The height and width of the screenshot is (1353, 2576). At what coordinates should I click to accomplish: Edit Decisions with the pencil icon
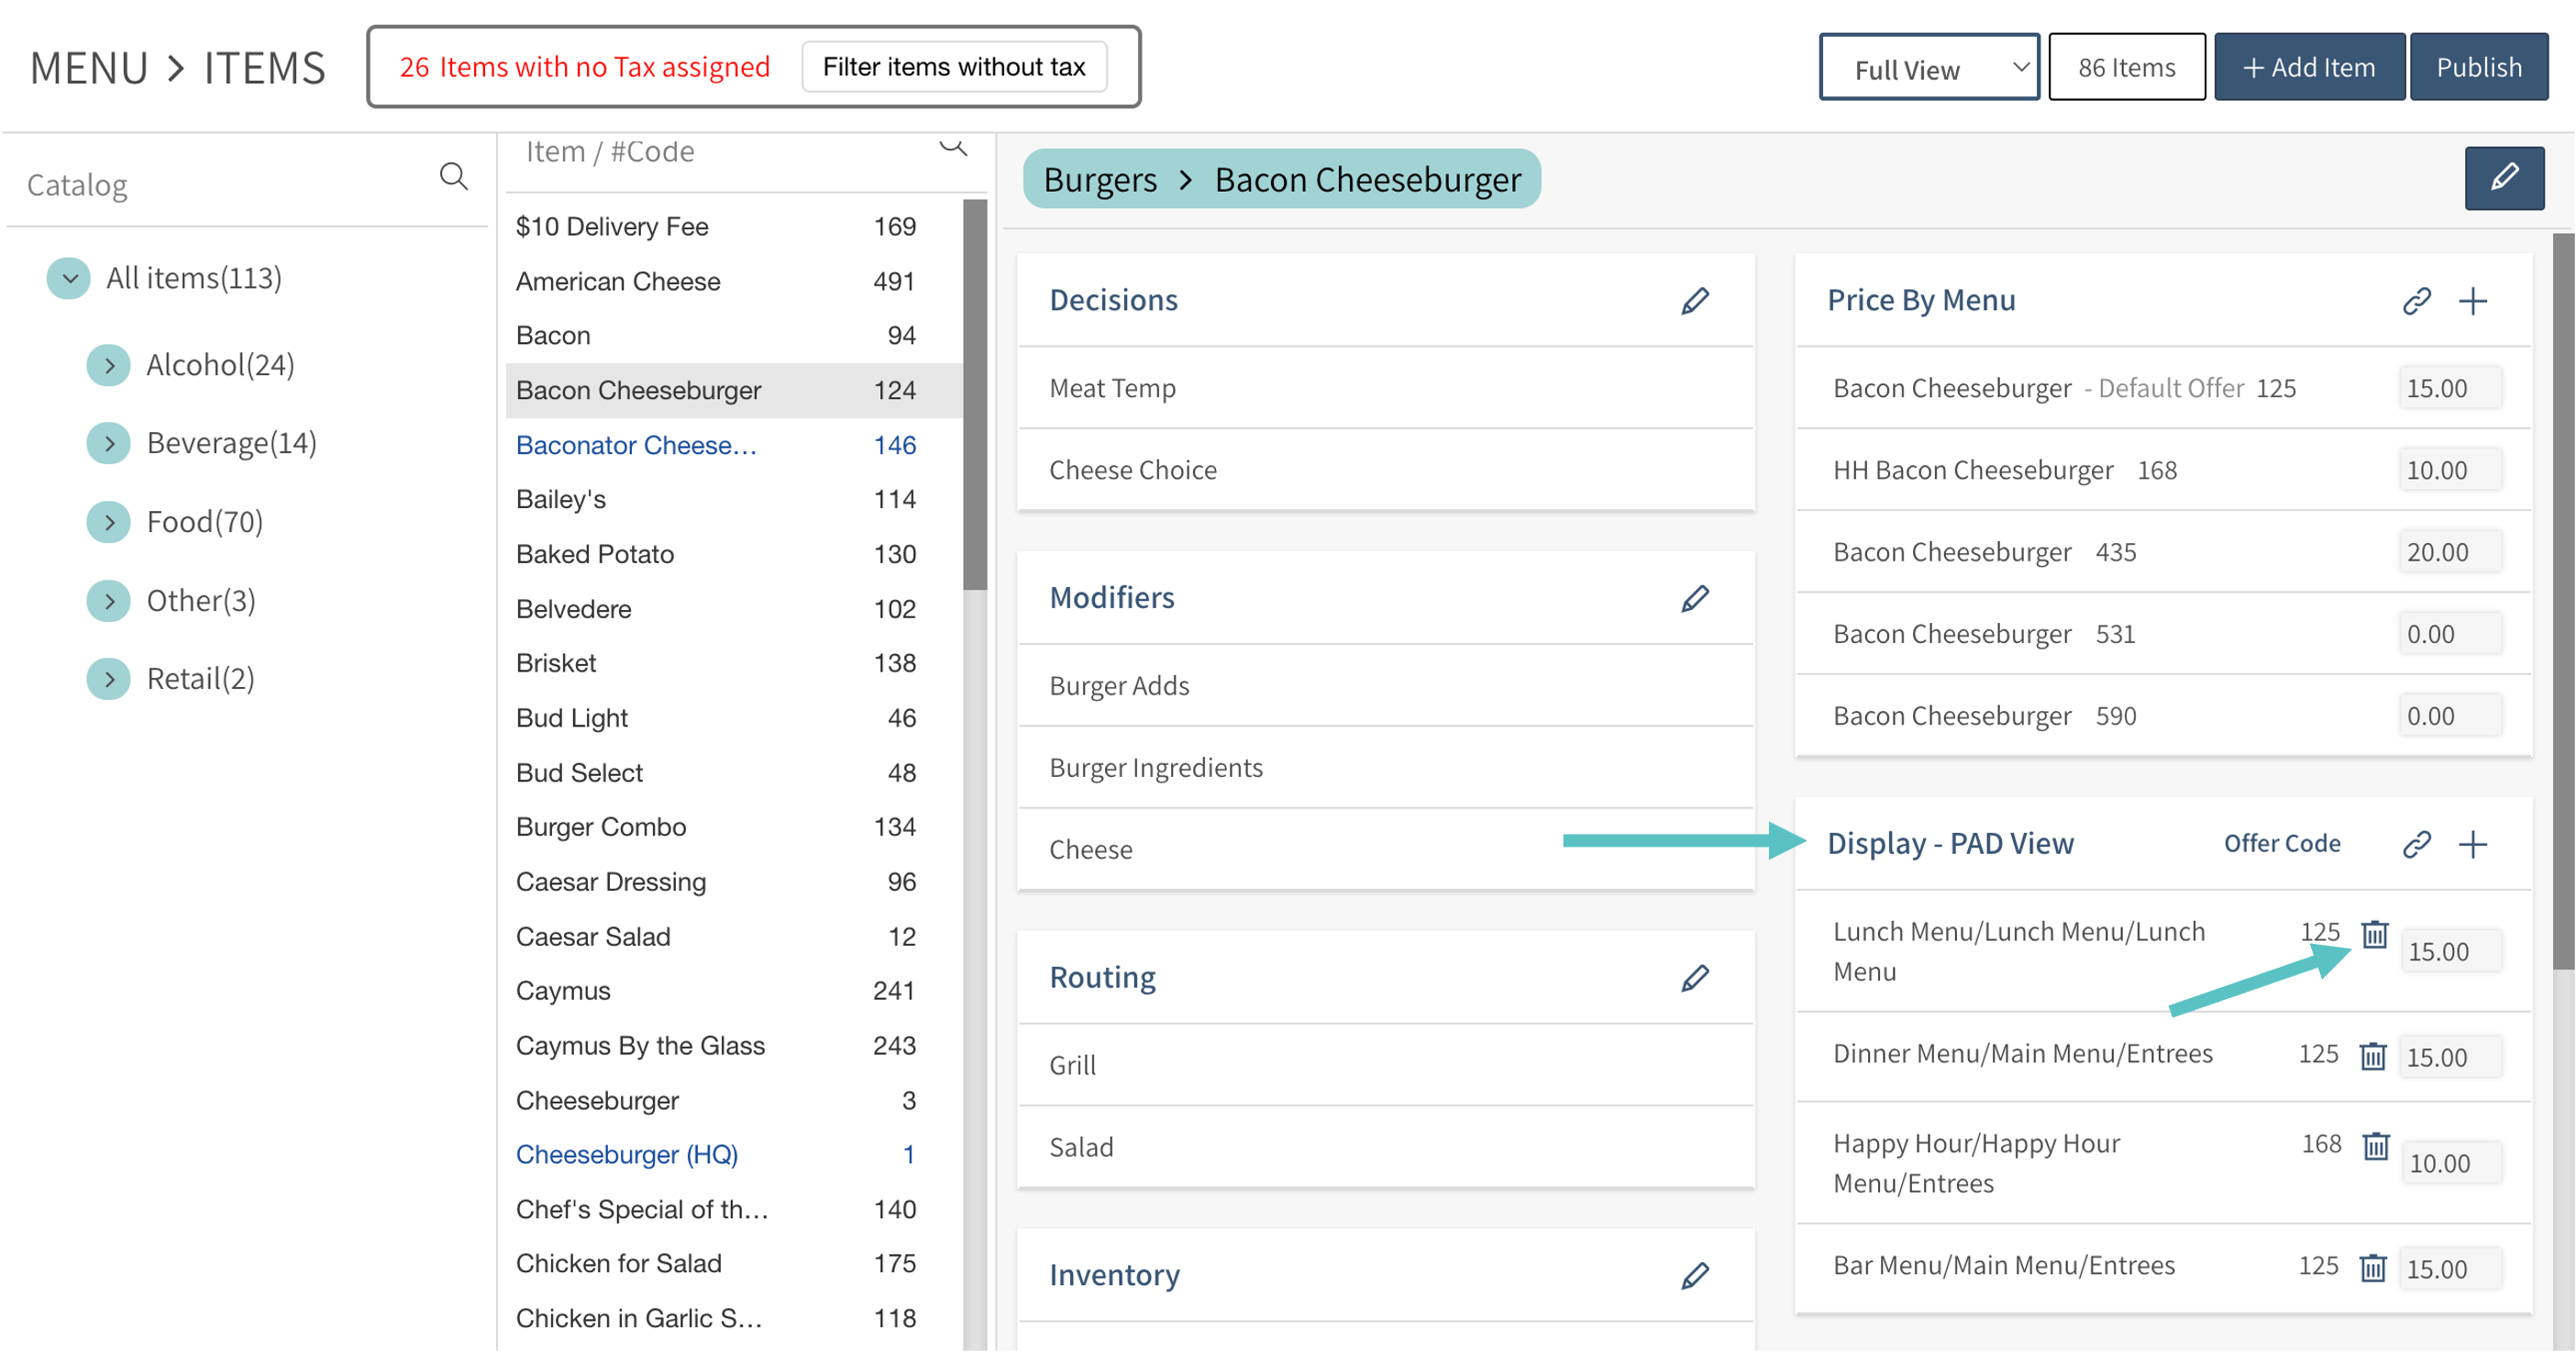point(1694,301)
